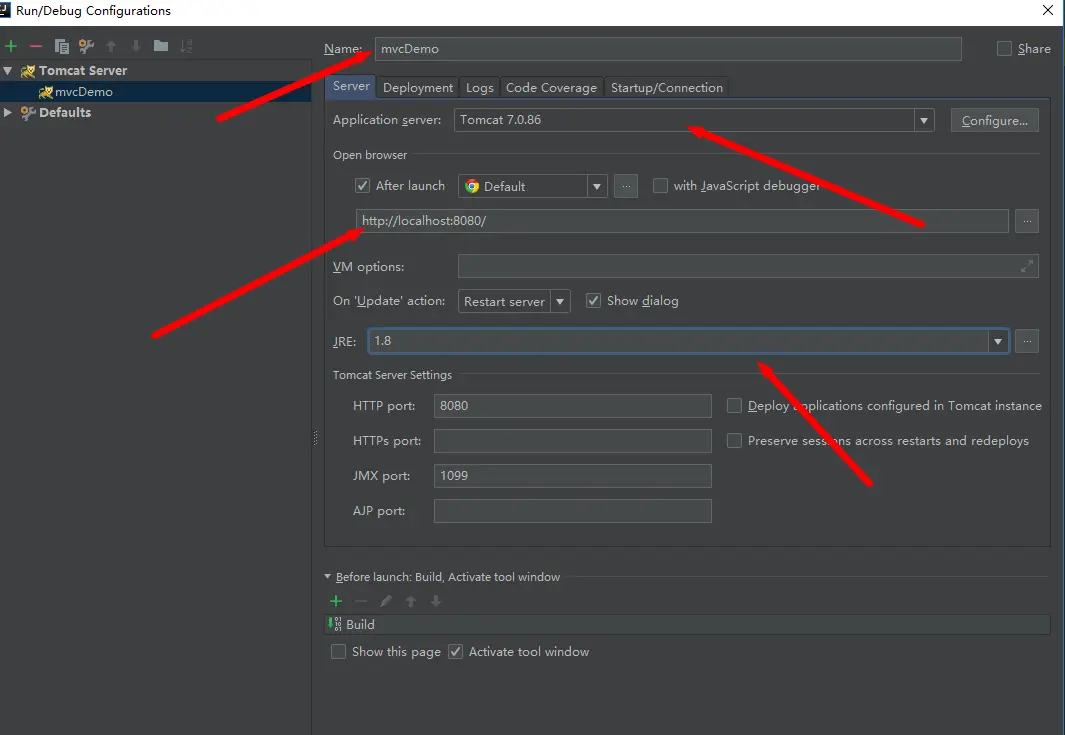1065x735 pixels.
Task: Click the localhost:8080 URL field
Action: pos(682,221)
